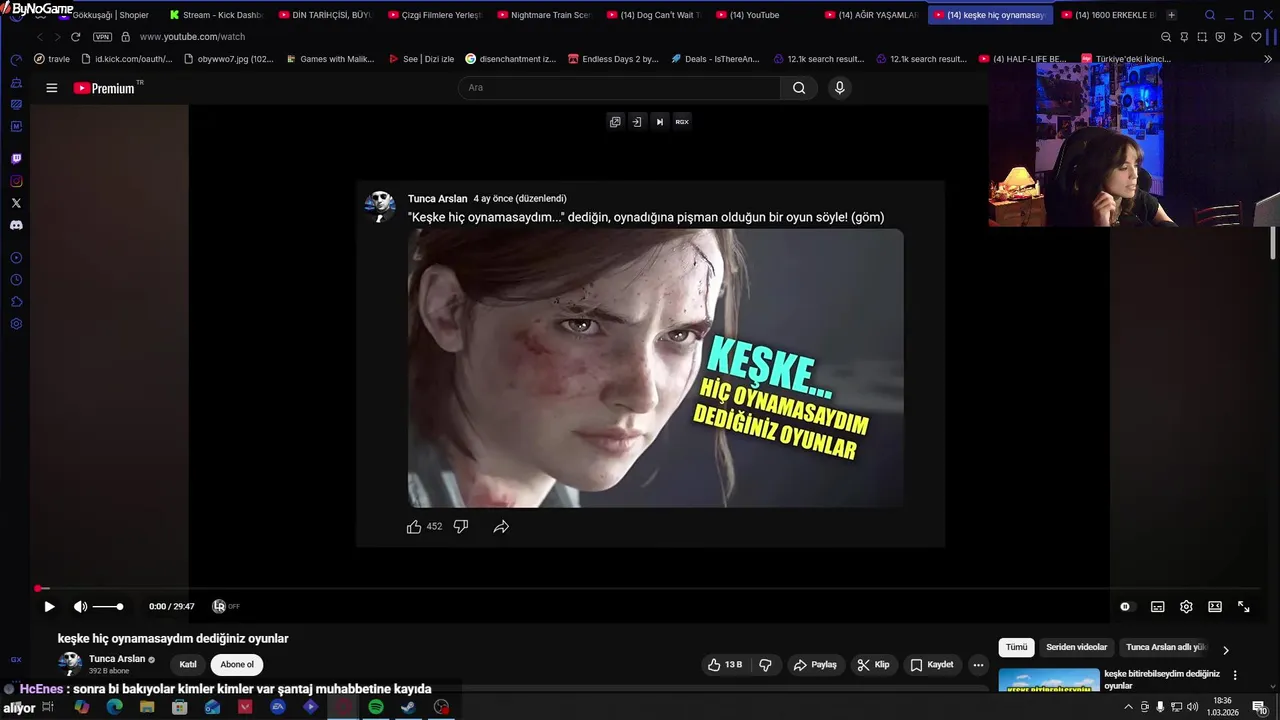1280x720 pixels.
Task: Select the Seriden videolar filter chip
Action: 1076,647
